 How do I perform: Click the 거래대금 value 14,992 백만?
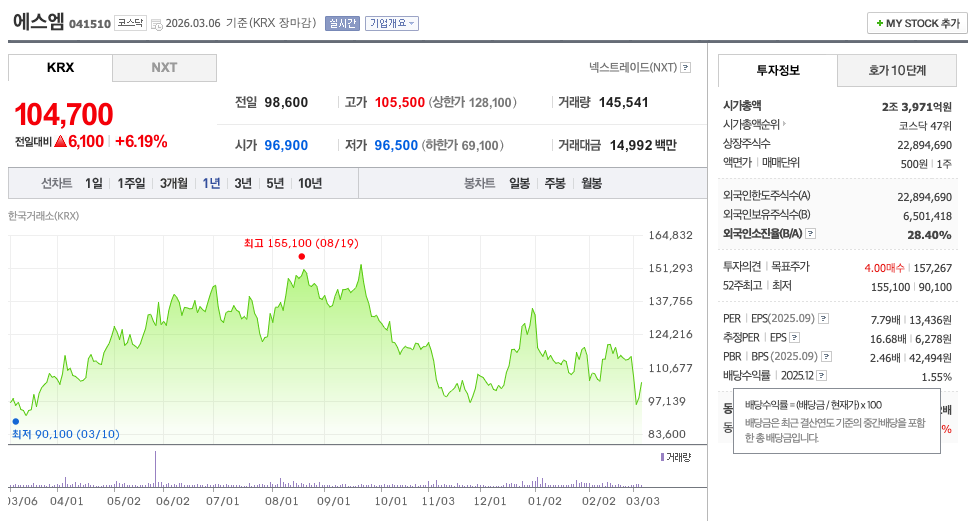pyautogui.click(x=643, y=145)
